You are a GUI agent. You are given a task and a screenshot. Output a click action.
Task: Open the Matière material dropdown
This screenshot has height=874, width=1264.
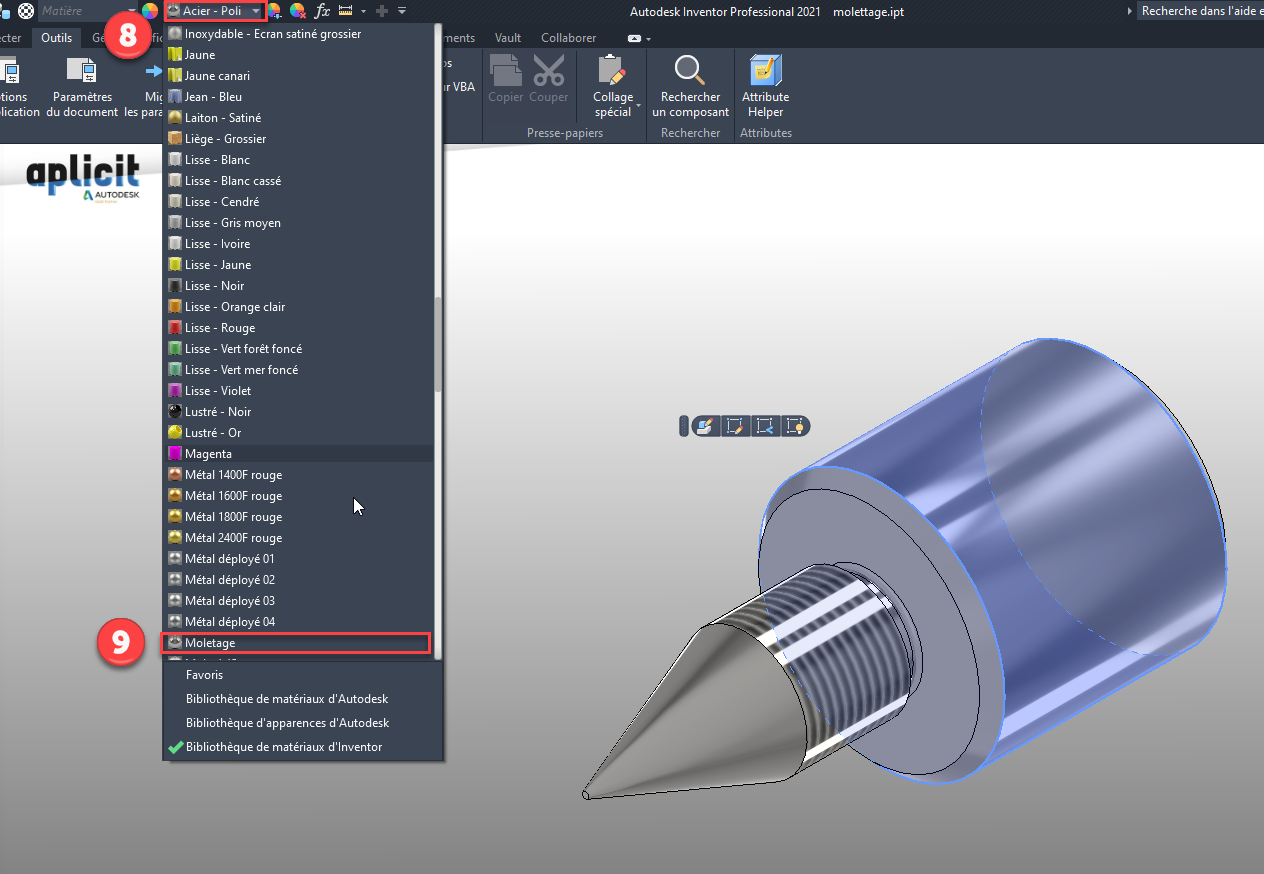point(131,11)
